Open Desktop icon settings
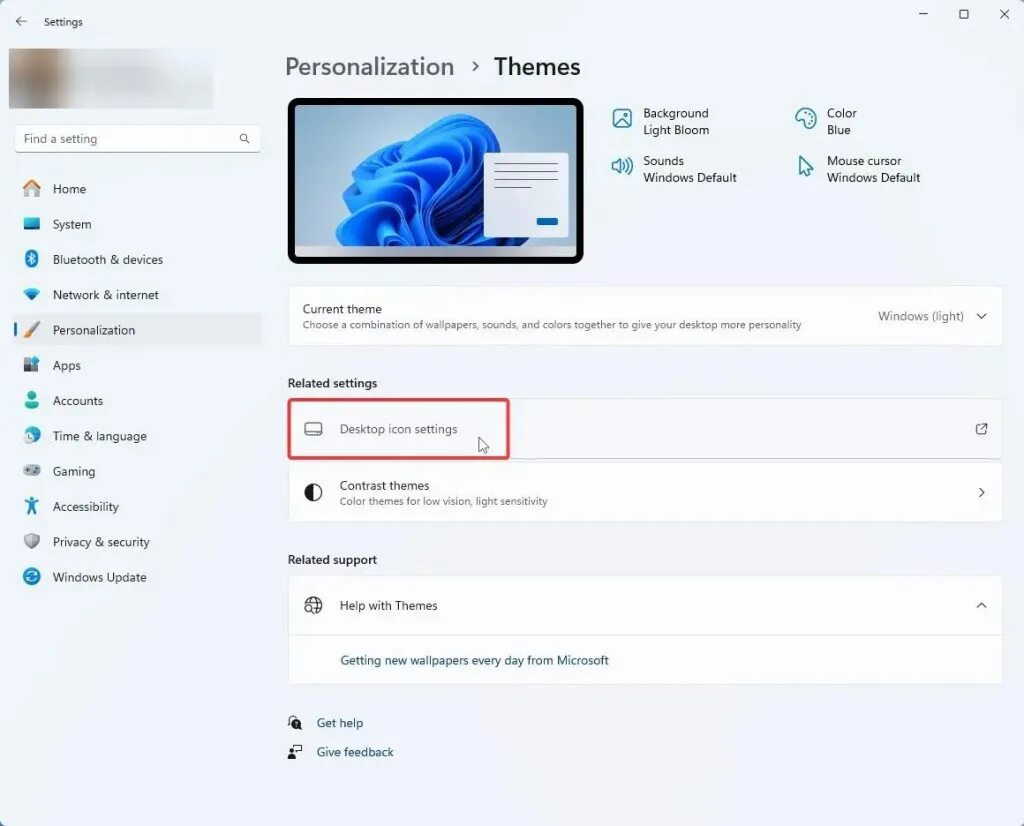1024x826 pixels. coord(645,429)
